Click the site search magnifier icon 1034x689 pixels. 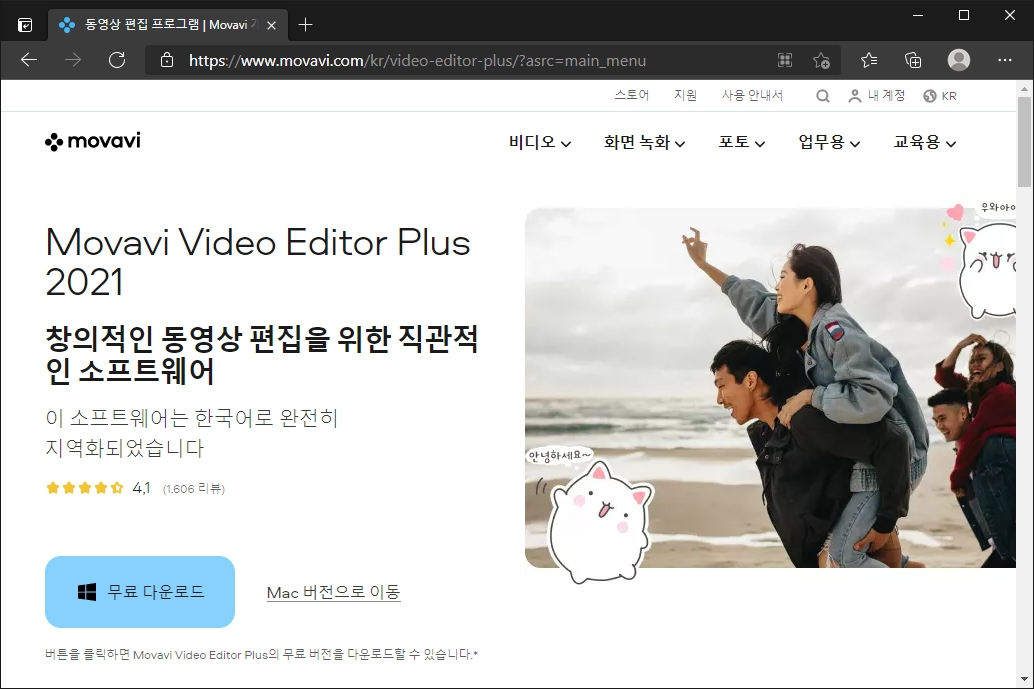(x=822, y=96)
